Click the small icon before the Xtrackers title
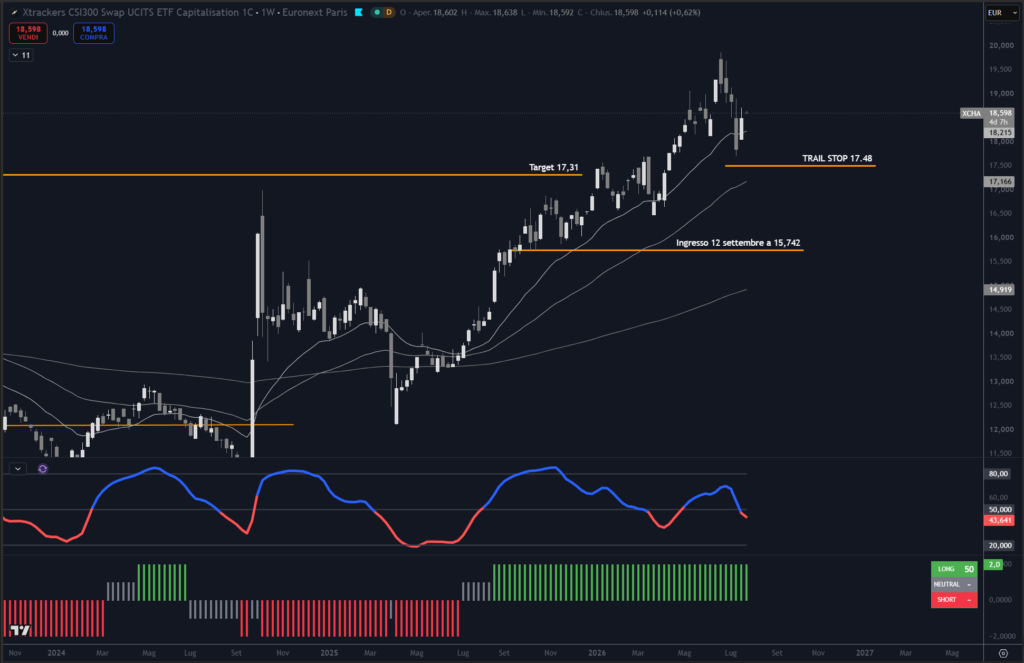Viewport: 1024px width, 663px height. tap(14, 12)
